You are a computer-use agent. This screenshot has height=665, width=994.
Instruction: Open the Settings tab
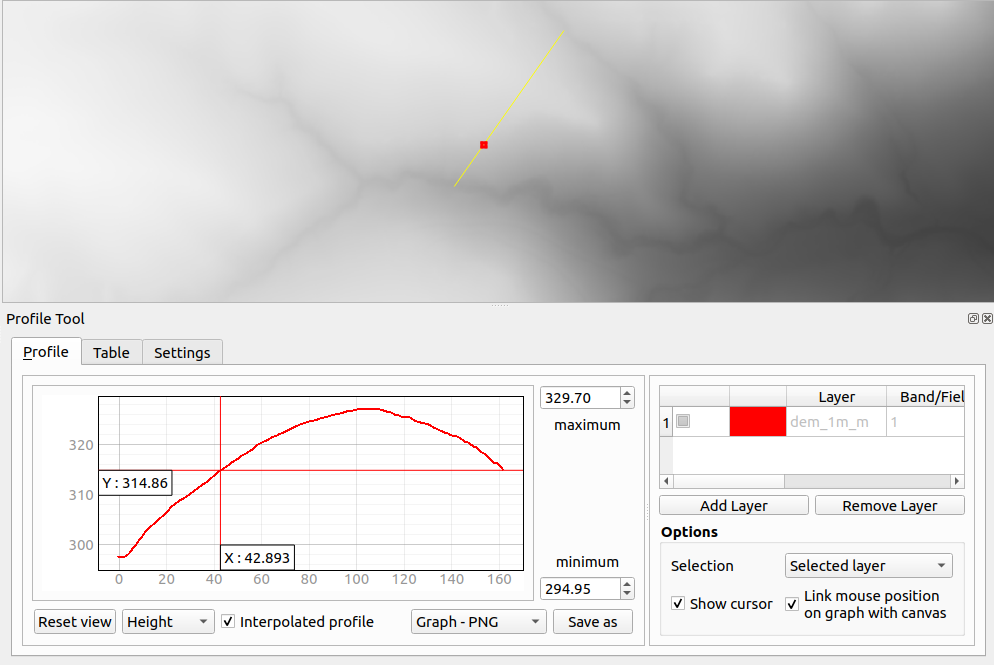pyautogui.click(x=182, y=352)
